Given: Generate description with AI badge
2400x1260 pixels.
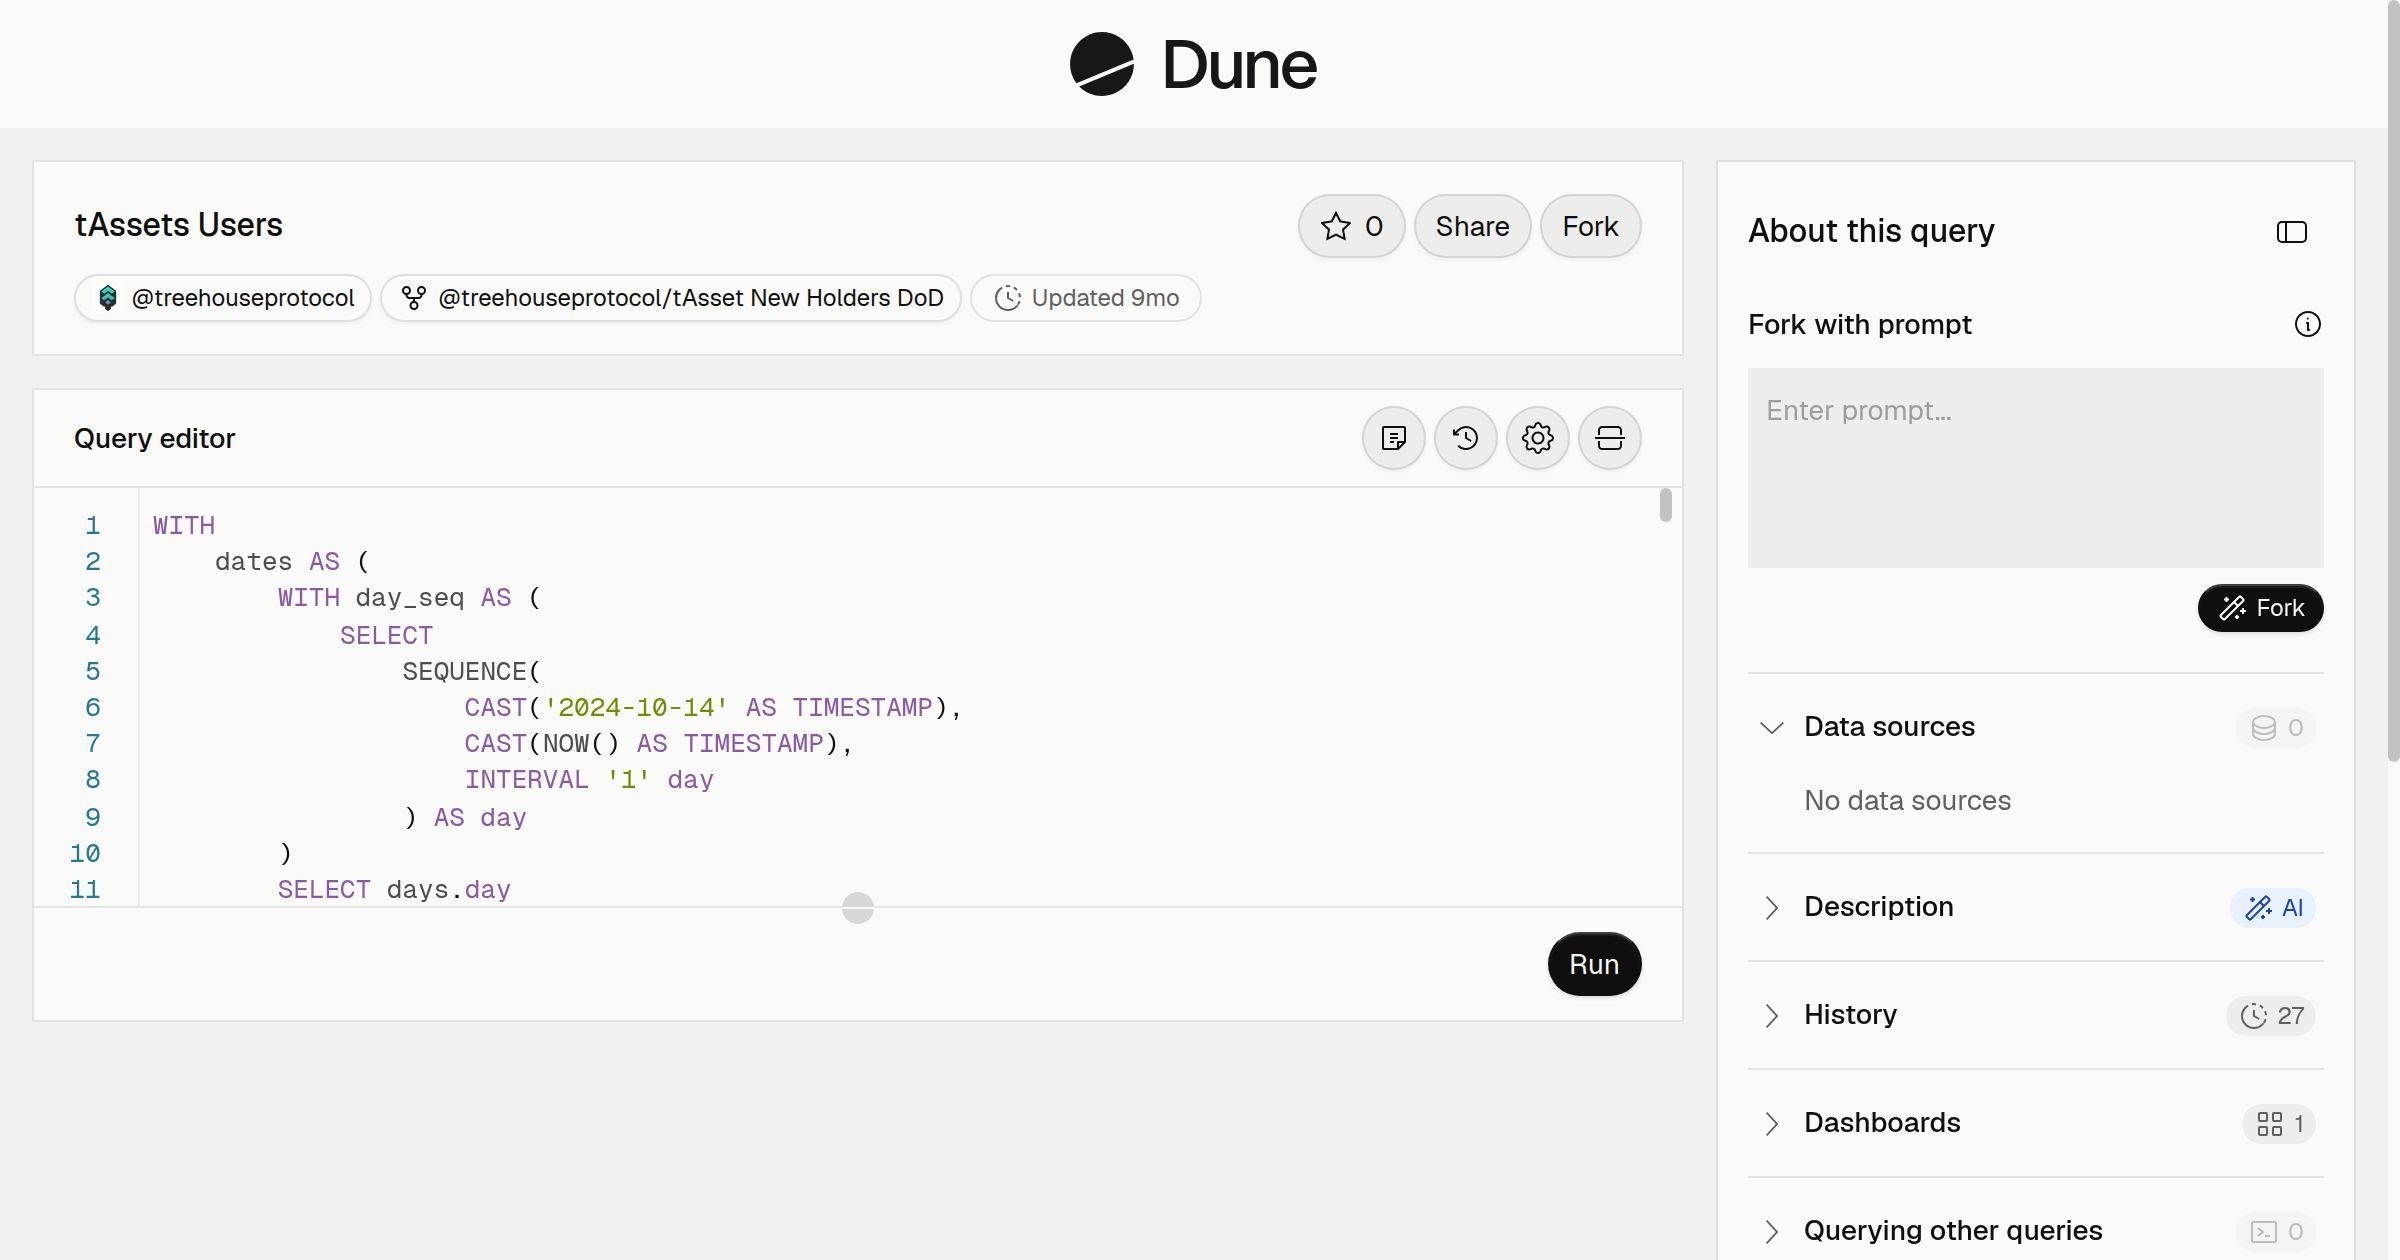Looking at the screenshot, I should 2273,907.
